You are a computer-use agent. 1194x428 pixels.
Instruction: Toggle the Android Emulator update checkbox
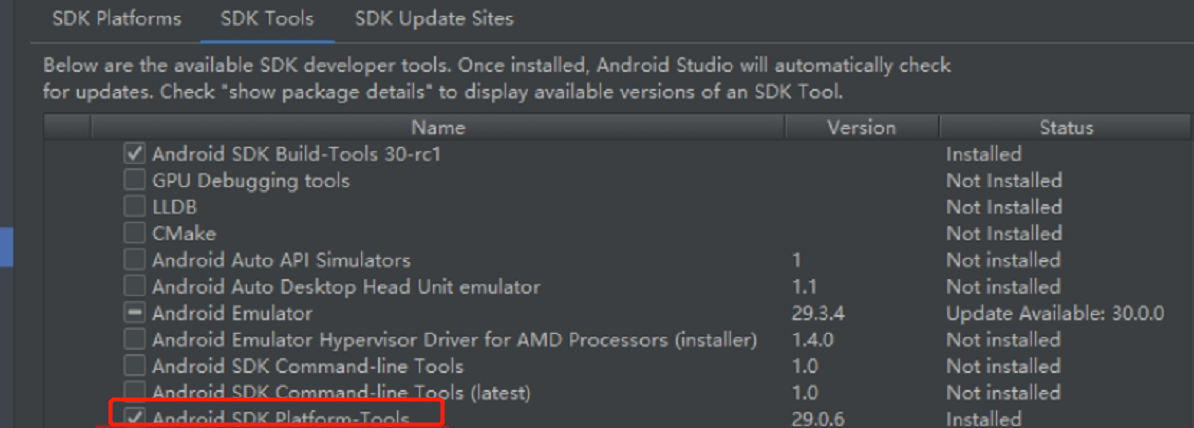pos(134,313)
